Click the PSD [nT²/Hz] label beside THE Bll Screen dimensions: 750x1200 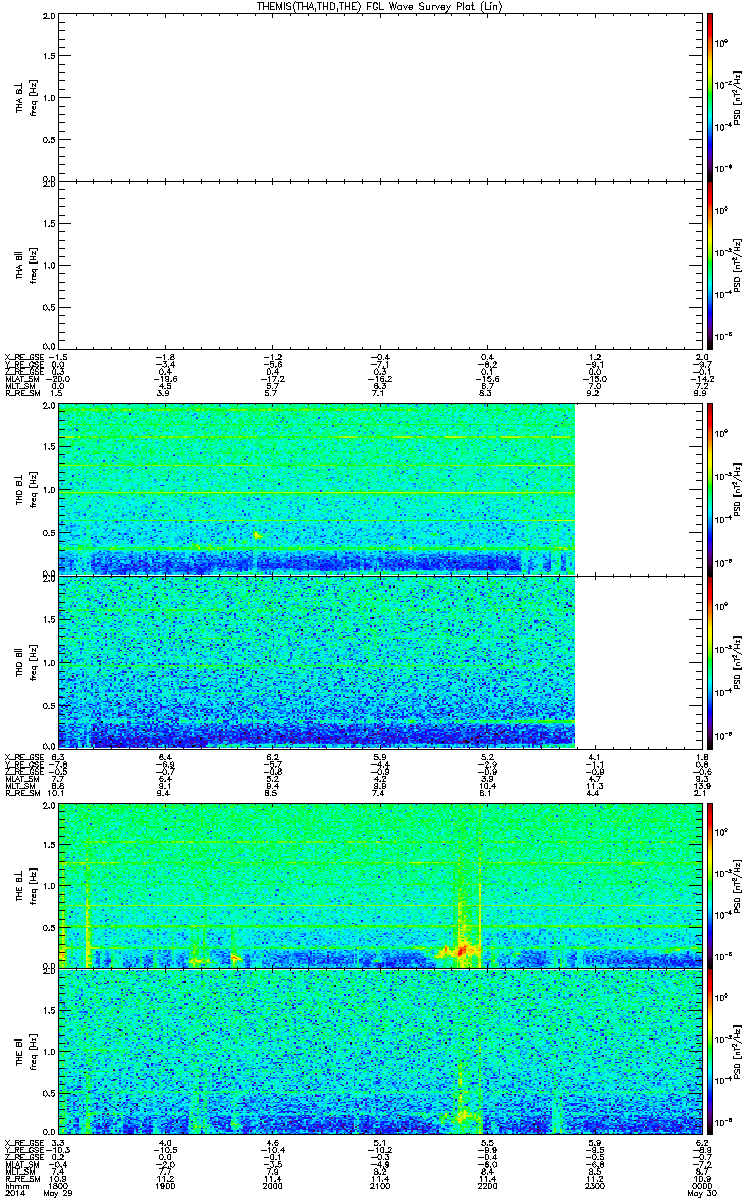(739, 1051)
